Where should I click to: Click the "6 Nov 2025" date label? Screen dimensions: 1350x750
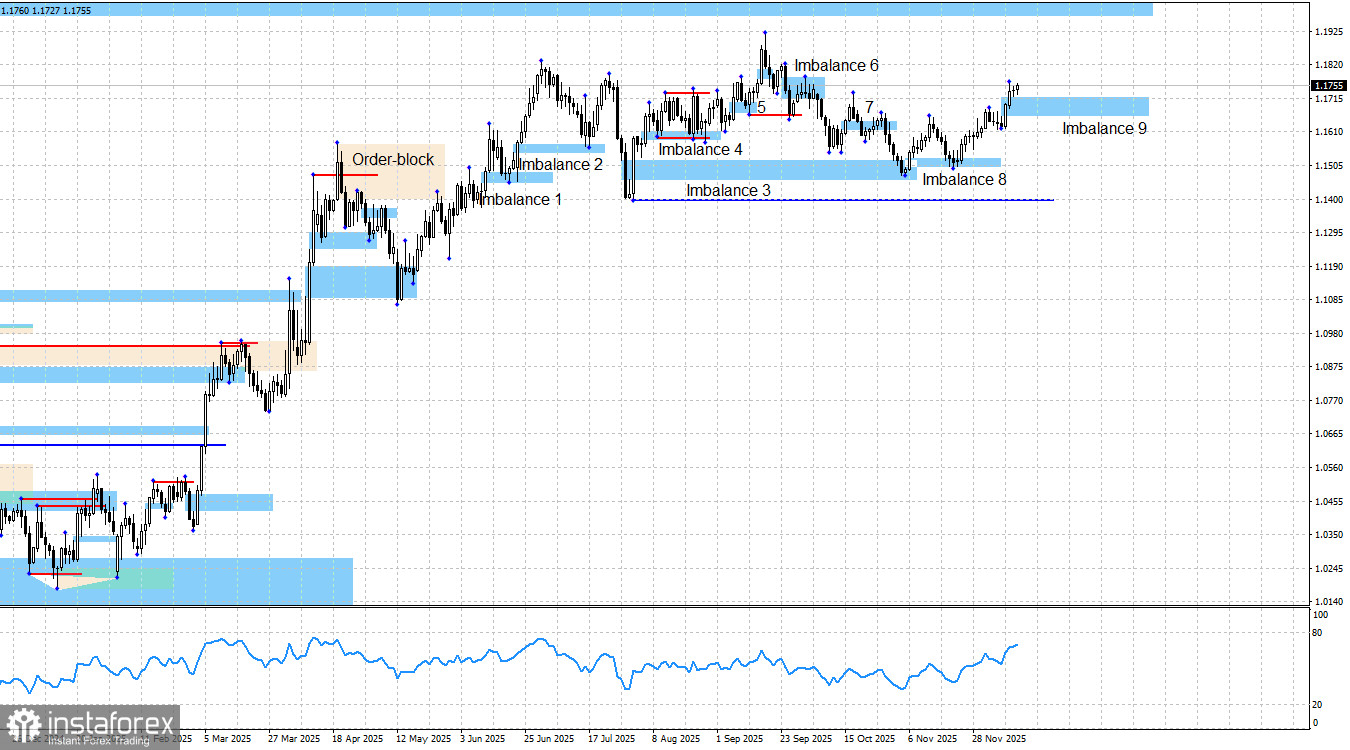933,739
